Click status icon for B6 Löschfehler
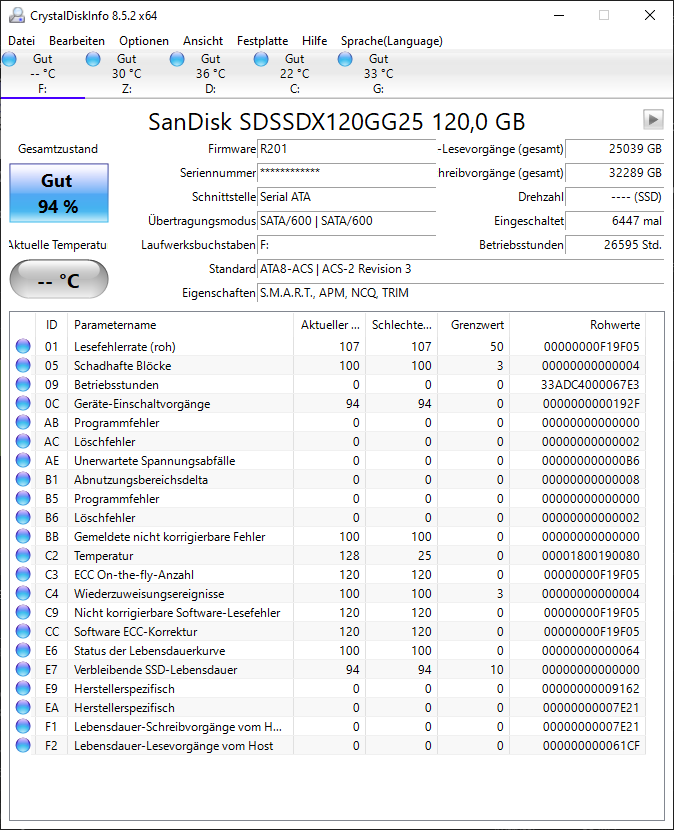 tap(23, 517)
